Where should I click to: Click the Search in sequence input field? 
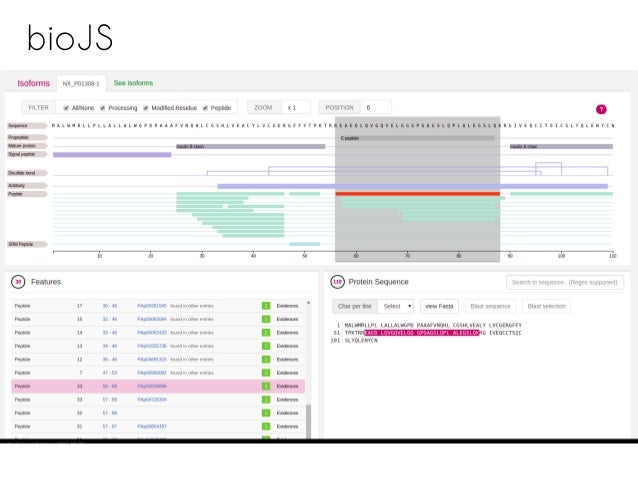click(565, 282)
